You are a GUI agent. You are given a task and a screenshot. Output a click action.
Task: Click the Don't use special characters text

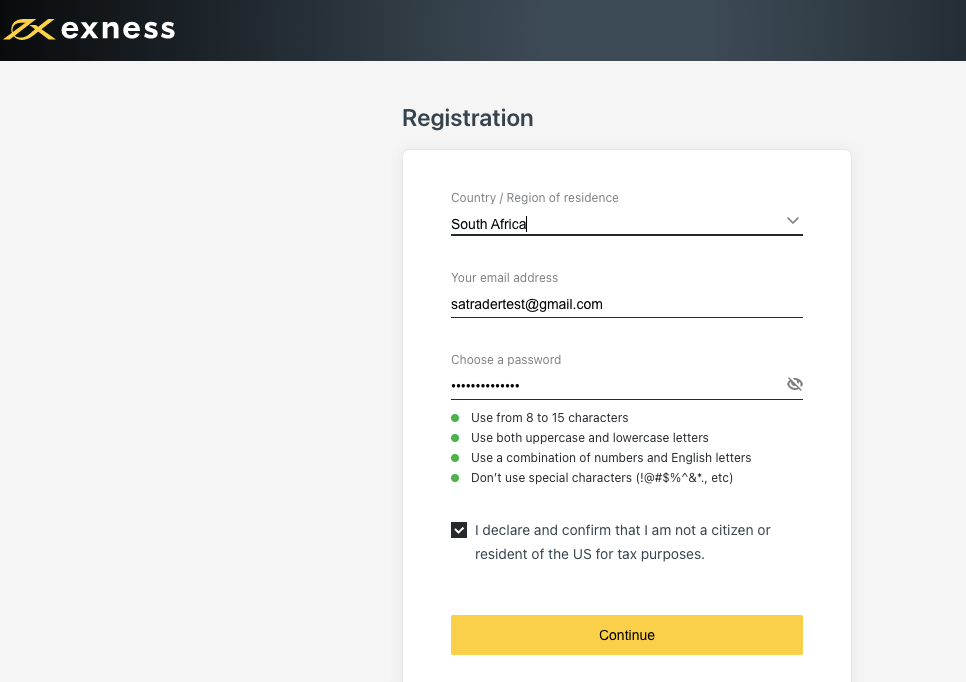coord(602,478)
